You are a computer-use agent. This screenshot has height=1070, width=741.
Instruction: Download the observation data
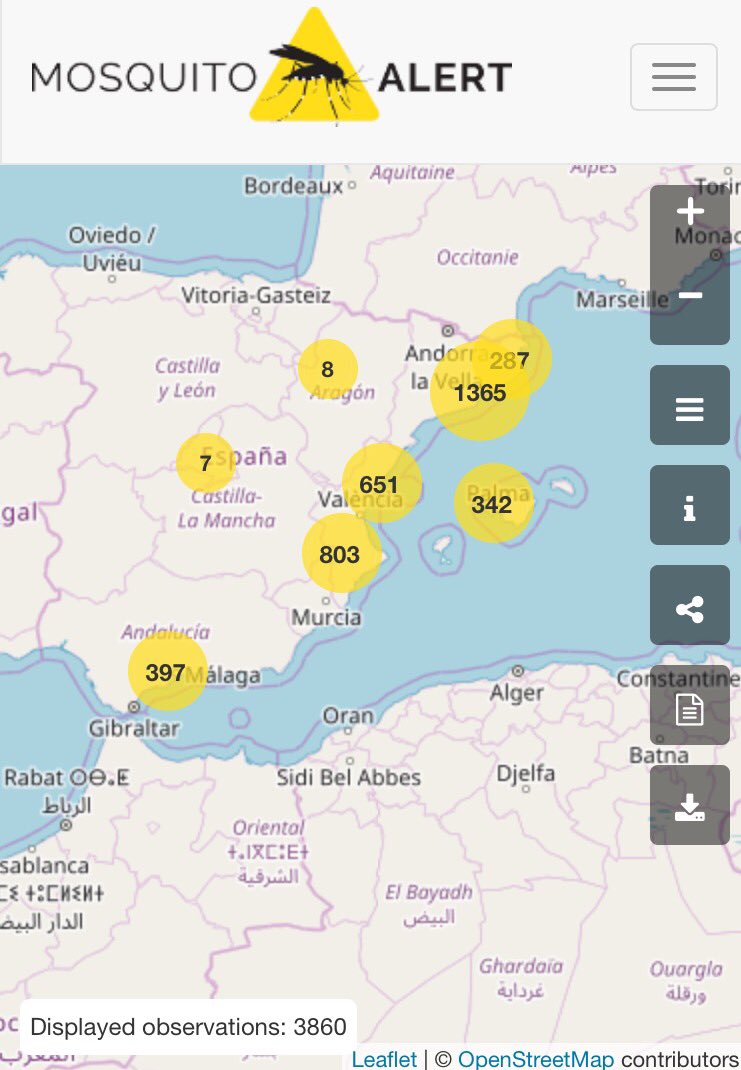coord(690,805)
